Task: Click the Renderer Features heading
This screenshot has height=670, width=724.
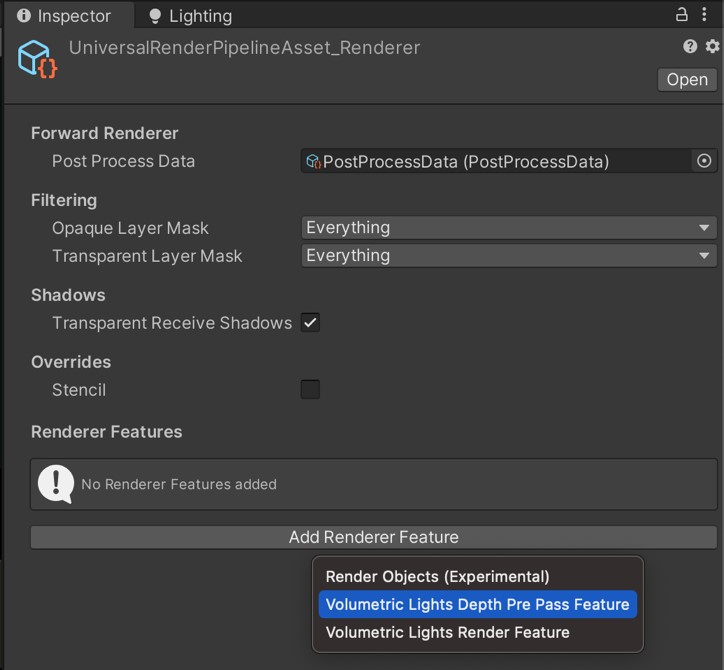Action: 106,432
